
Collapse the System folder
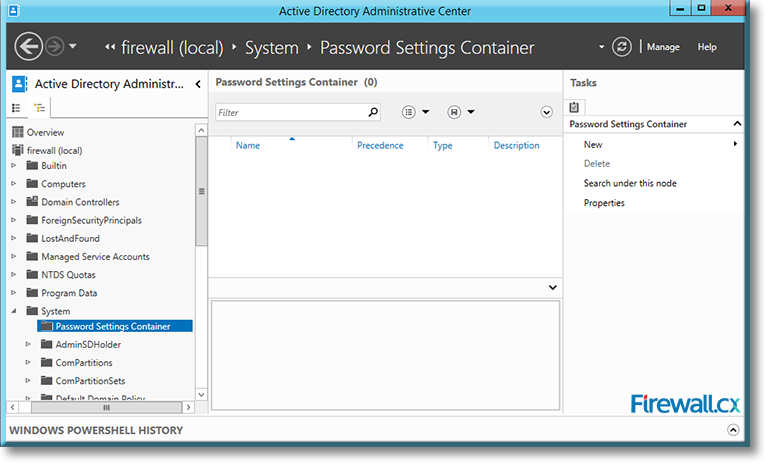pos(14,311)
